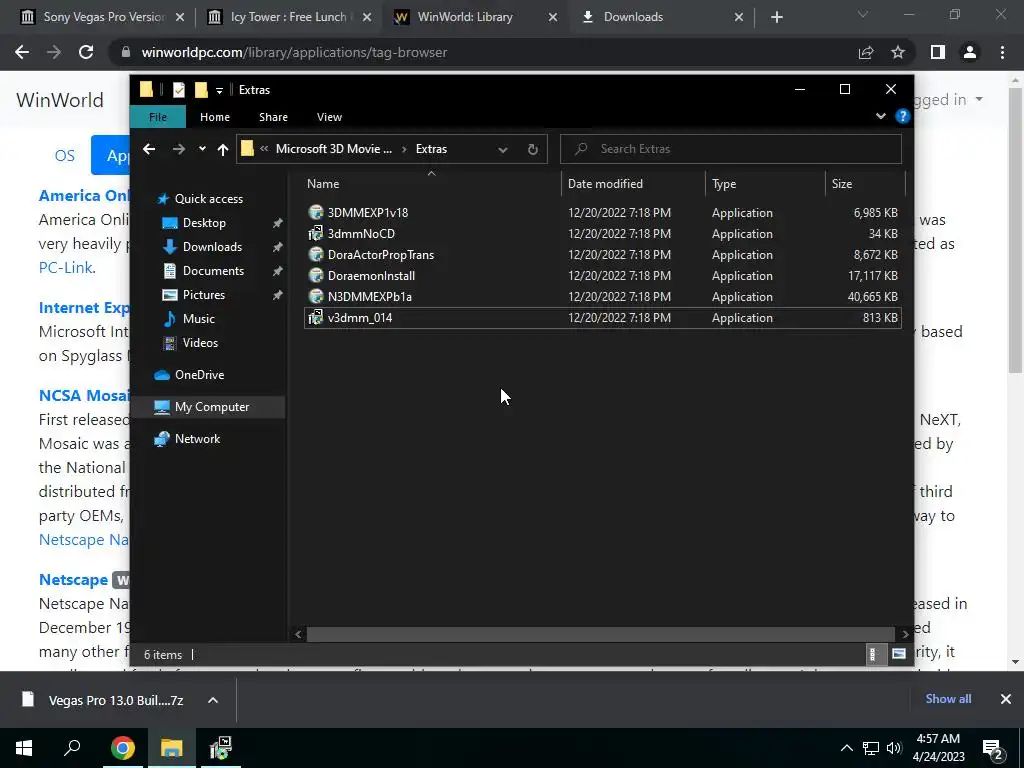Go forward in File Explorer
The width and height of the screenshot is (1024, 768).
[x=178, y=149]
